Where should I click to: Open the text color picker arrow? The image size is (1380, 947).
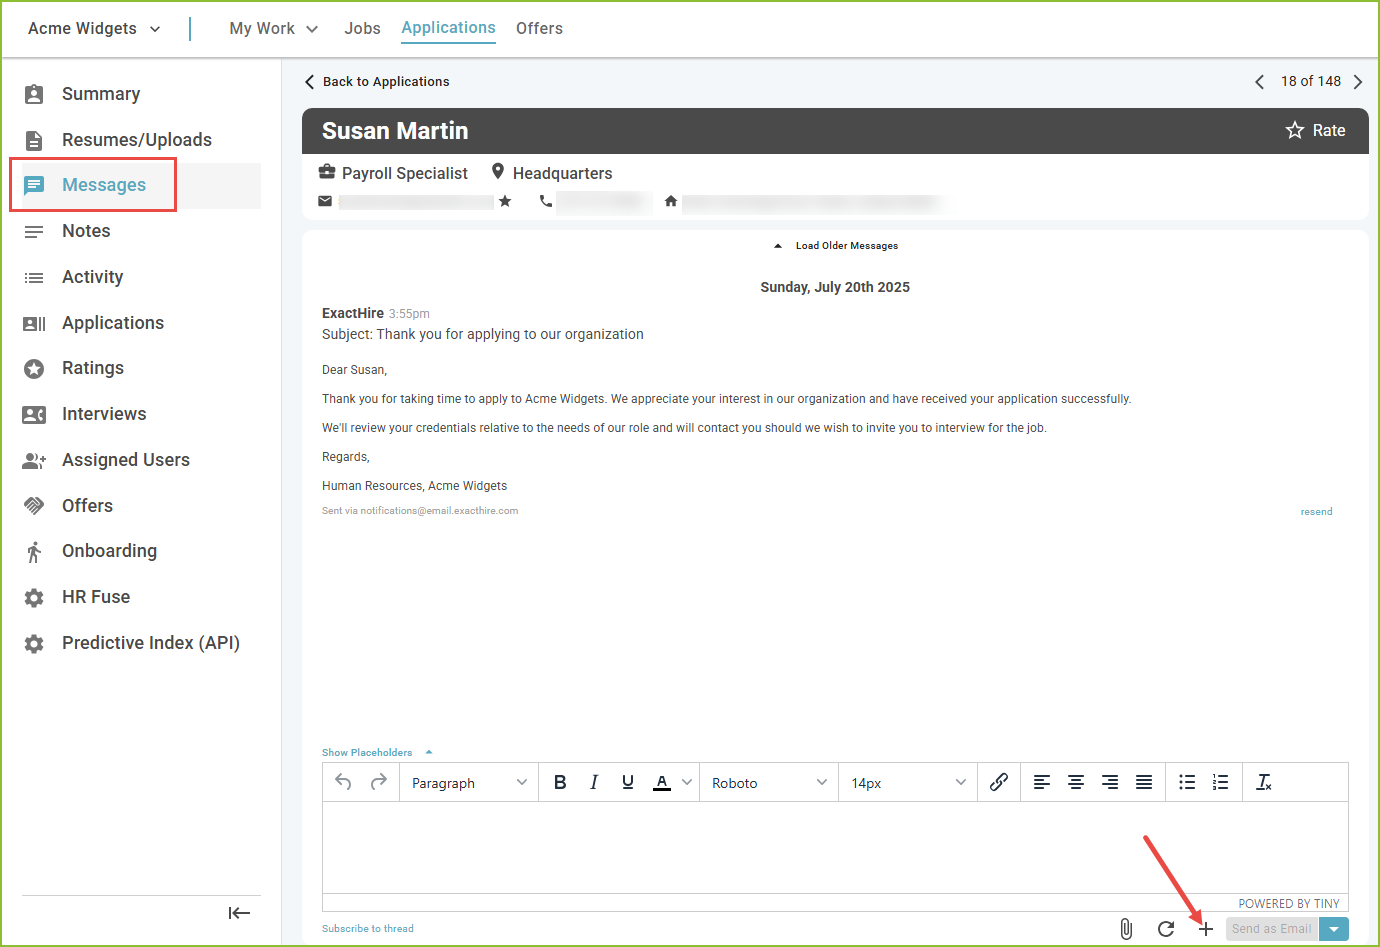pos(687,782)
